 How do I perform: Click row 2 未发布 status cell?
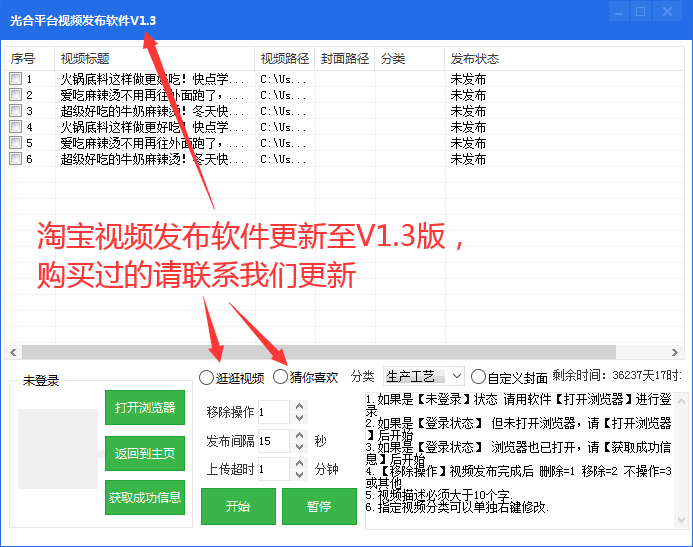468,95
